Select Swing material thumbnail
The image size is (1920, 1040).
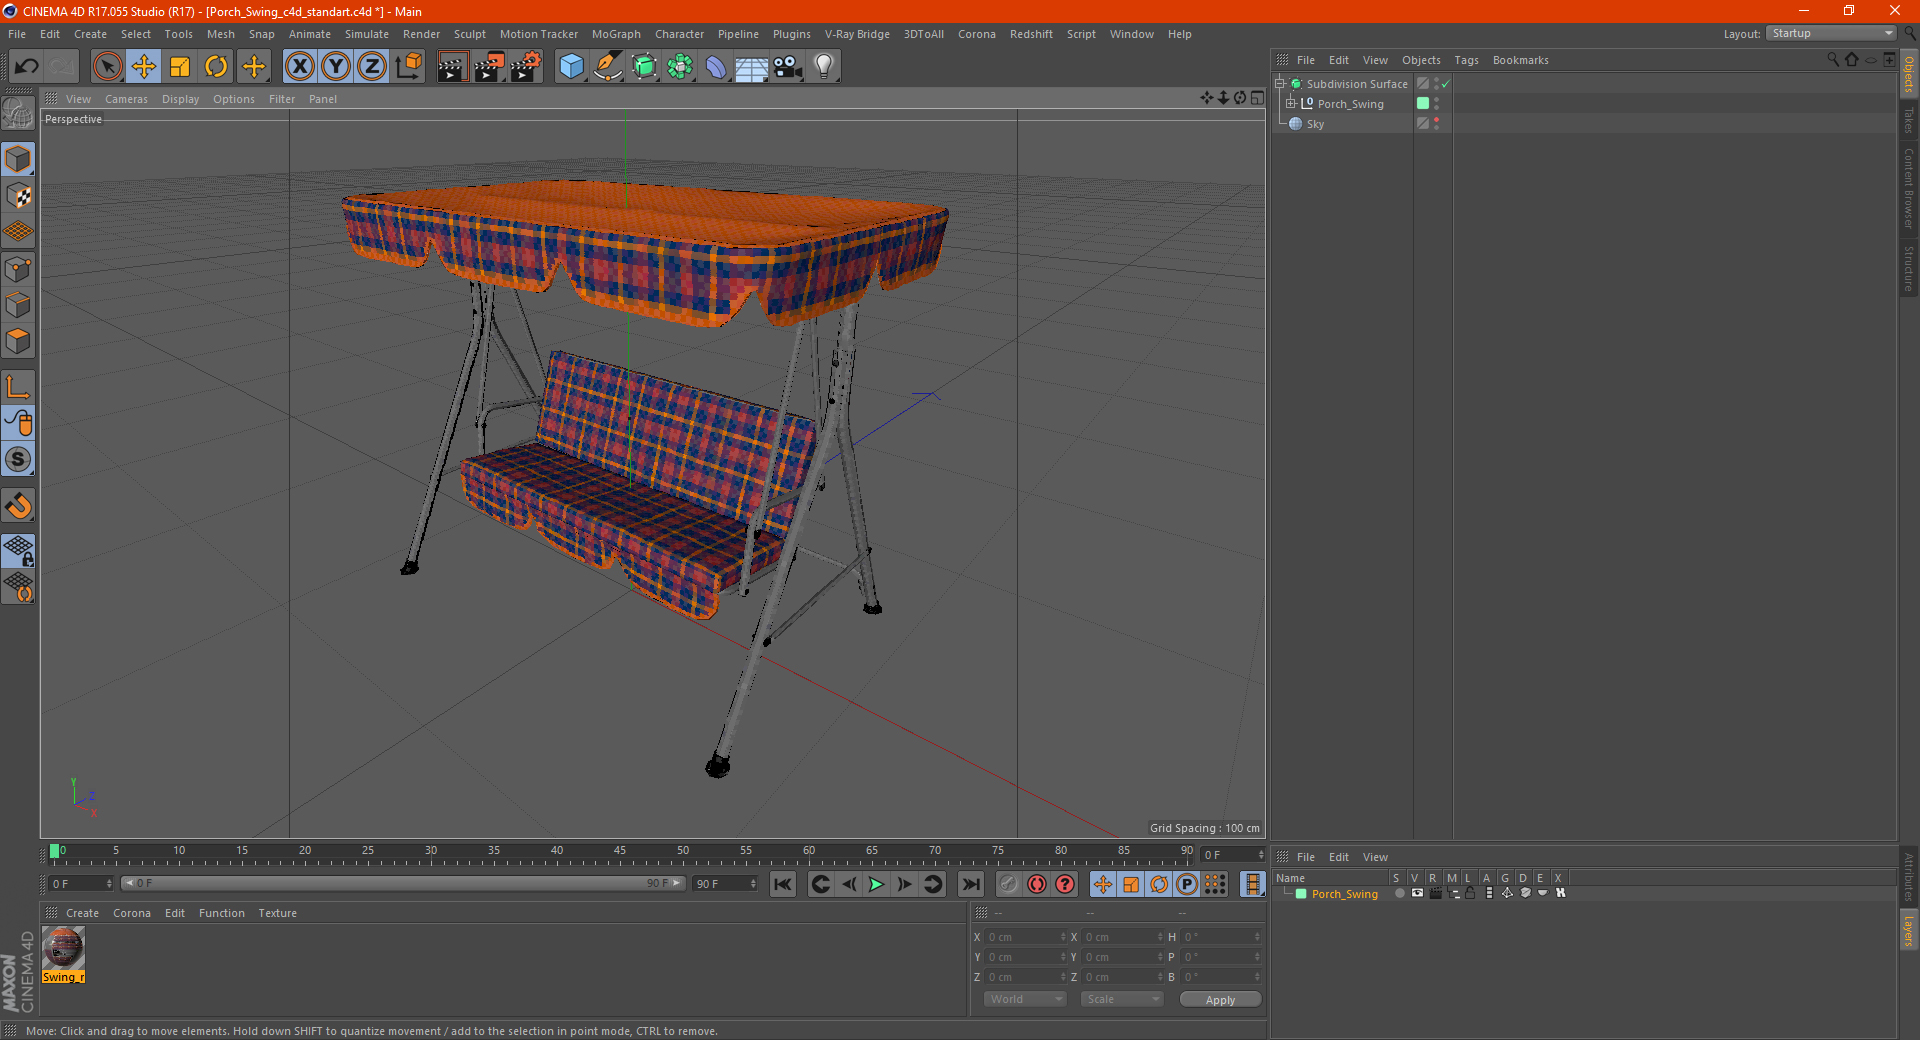(x=63, y=948)
